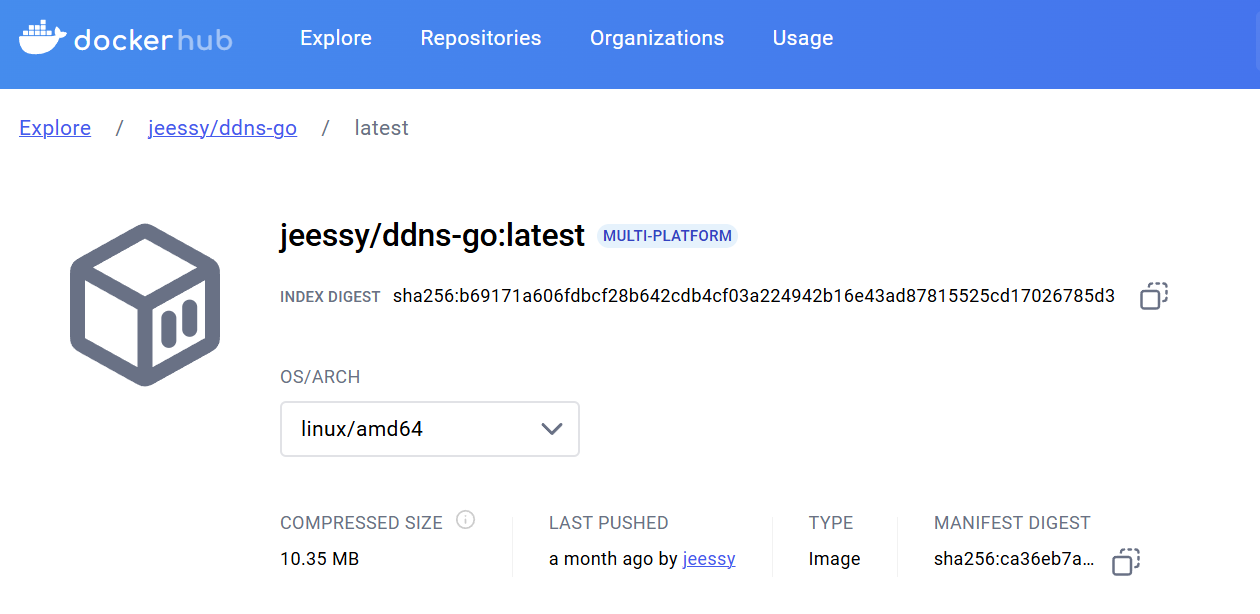Viewport: 1260px width, 614px height.
Task: Click the Explore breadcrumb link
Action: [x=55, y=128]
